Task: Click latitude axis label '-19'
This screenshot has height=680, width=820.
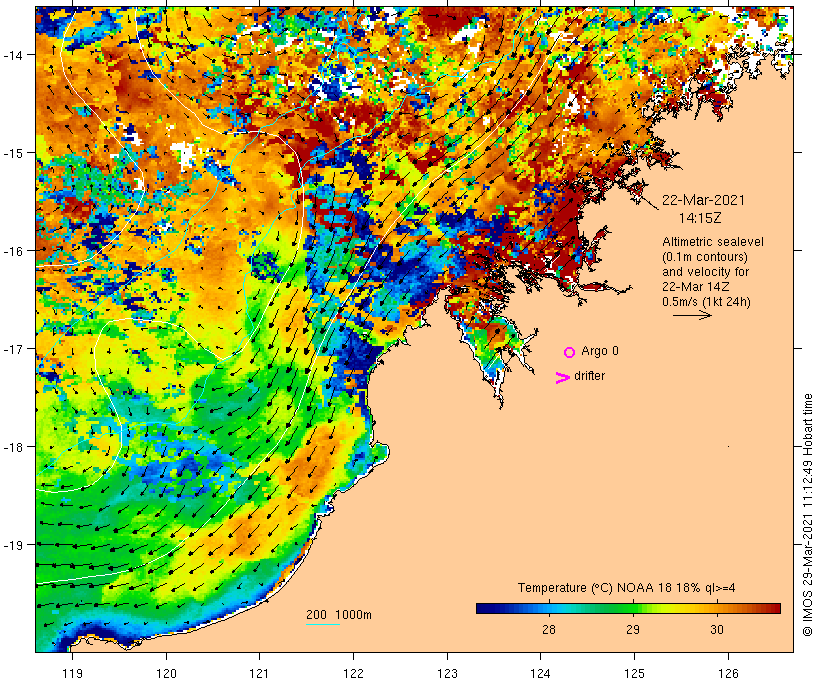Action: tap(13, 545)
